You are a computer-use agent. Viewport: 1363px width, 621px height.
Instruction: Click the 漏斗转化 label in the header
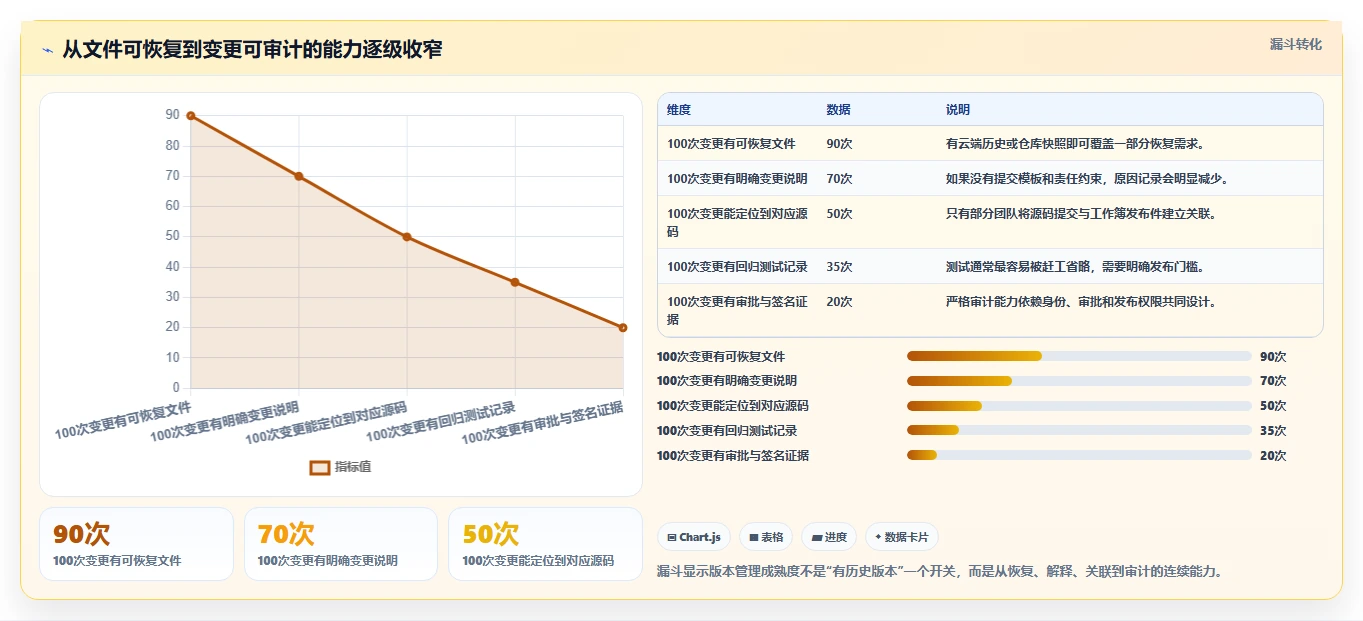pos(1296,44)
